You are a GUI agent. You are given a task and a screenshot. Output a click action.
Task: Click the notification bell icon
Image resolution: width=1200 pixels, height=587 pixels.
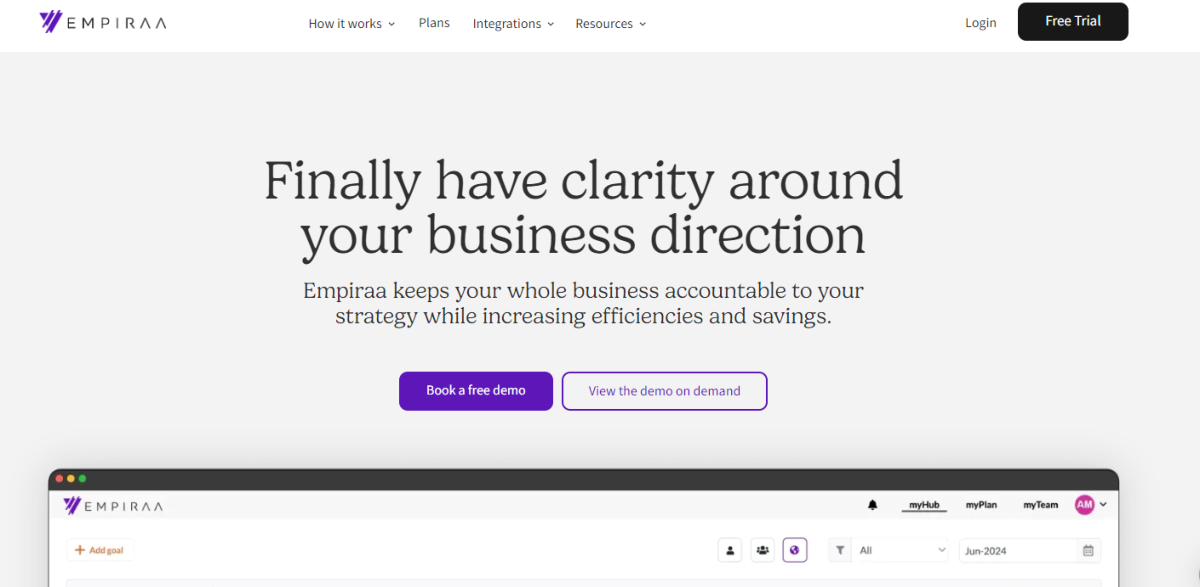873,505
